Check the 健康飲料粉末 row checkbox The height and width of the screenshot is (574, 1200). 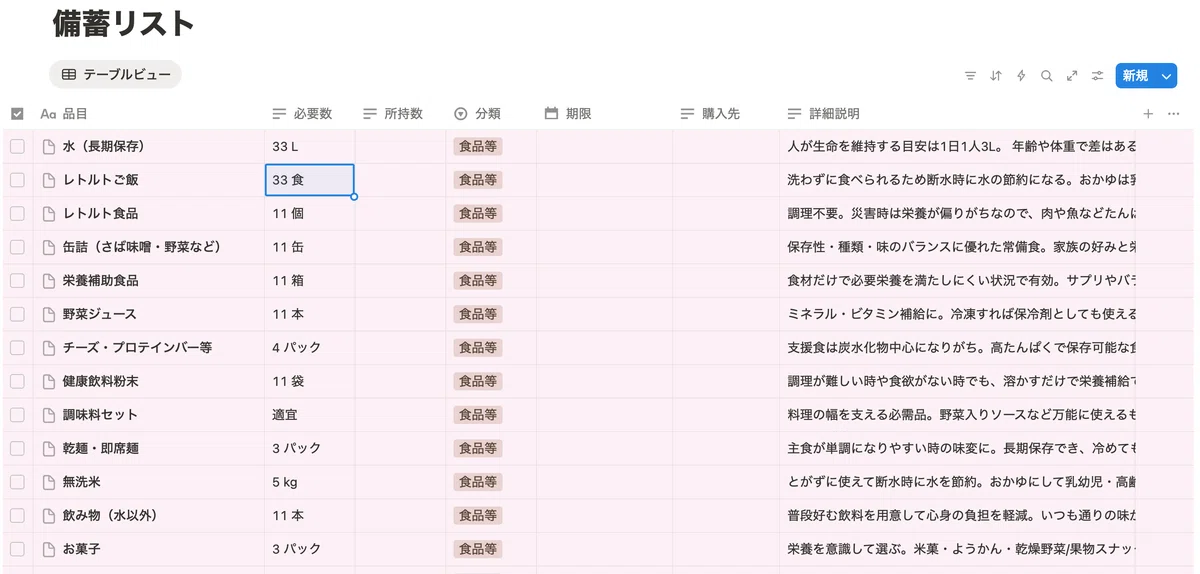click(17, 381)
